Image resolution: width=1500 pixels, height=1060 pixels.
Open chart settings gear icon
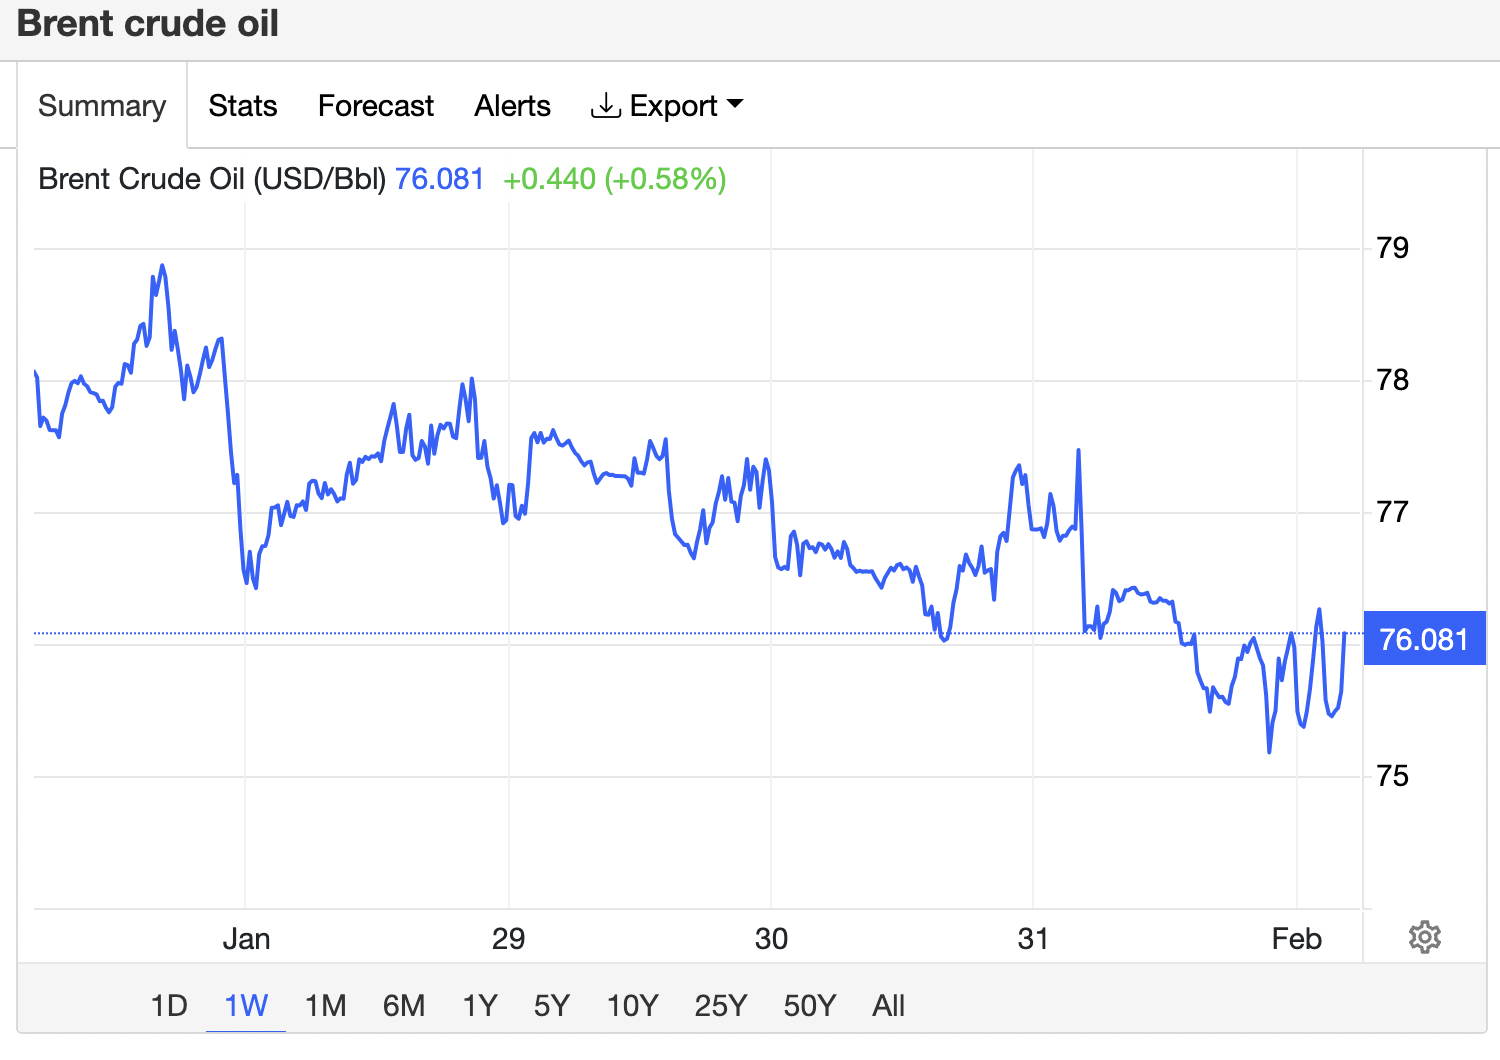pyautogui.click(x=1424, y=937)
